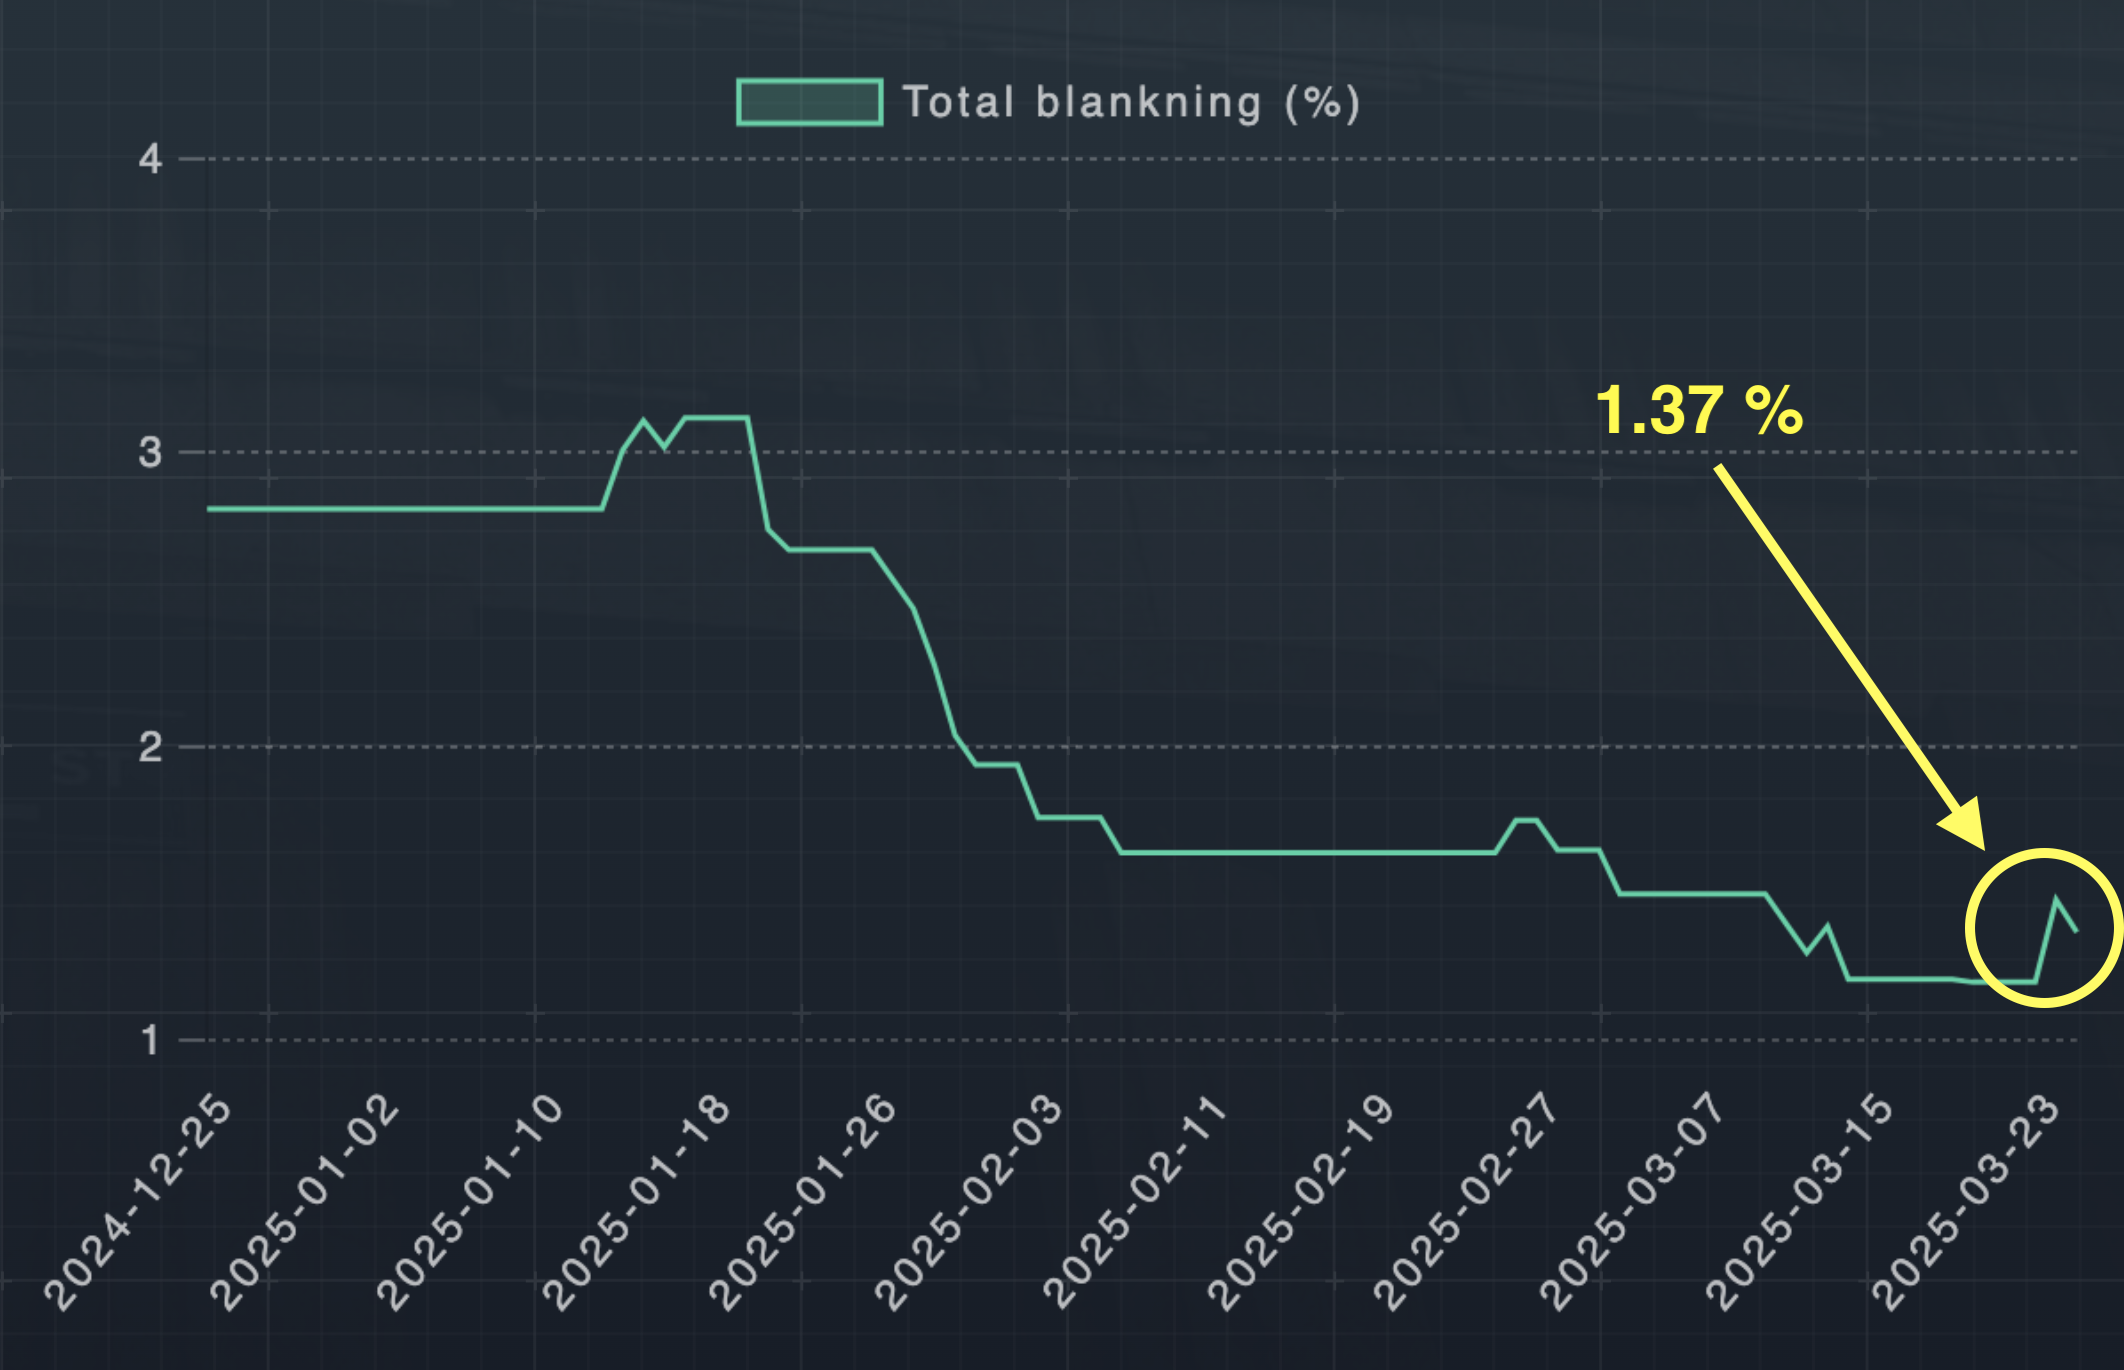Click the 2025-02-03 date label
2124x1370 pixels.
(969, 1202)
